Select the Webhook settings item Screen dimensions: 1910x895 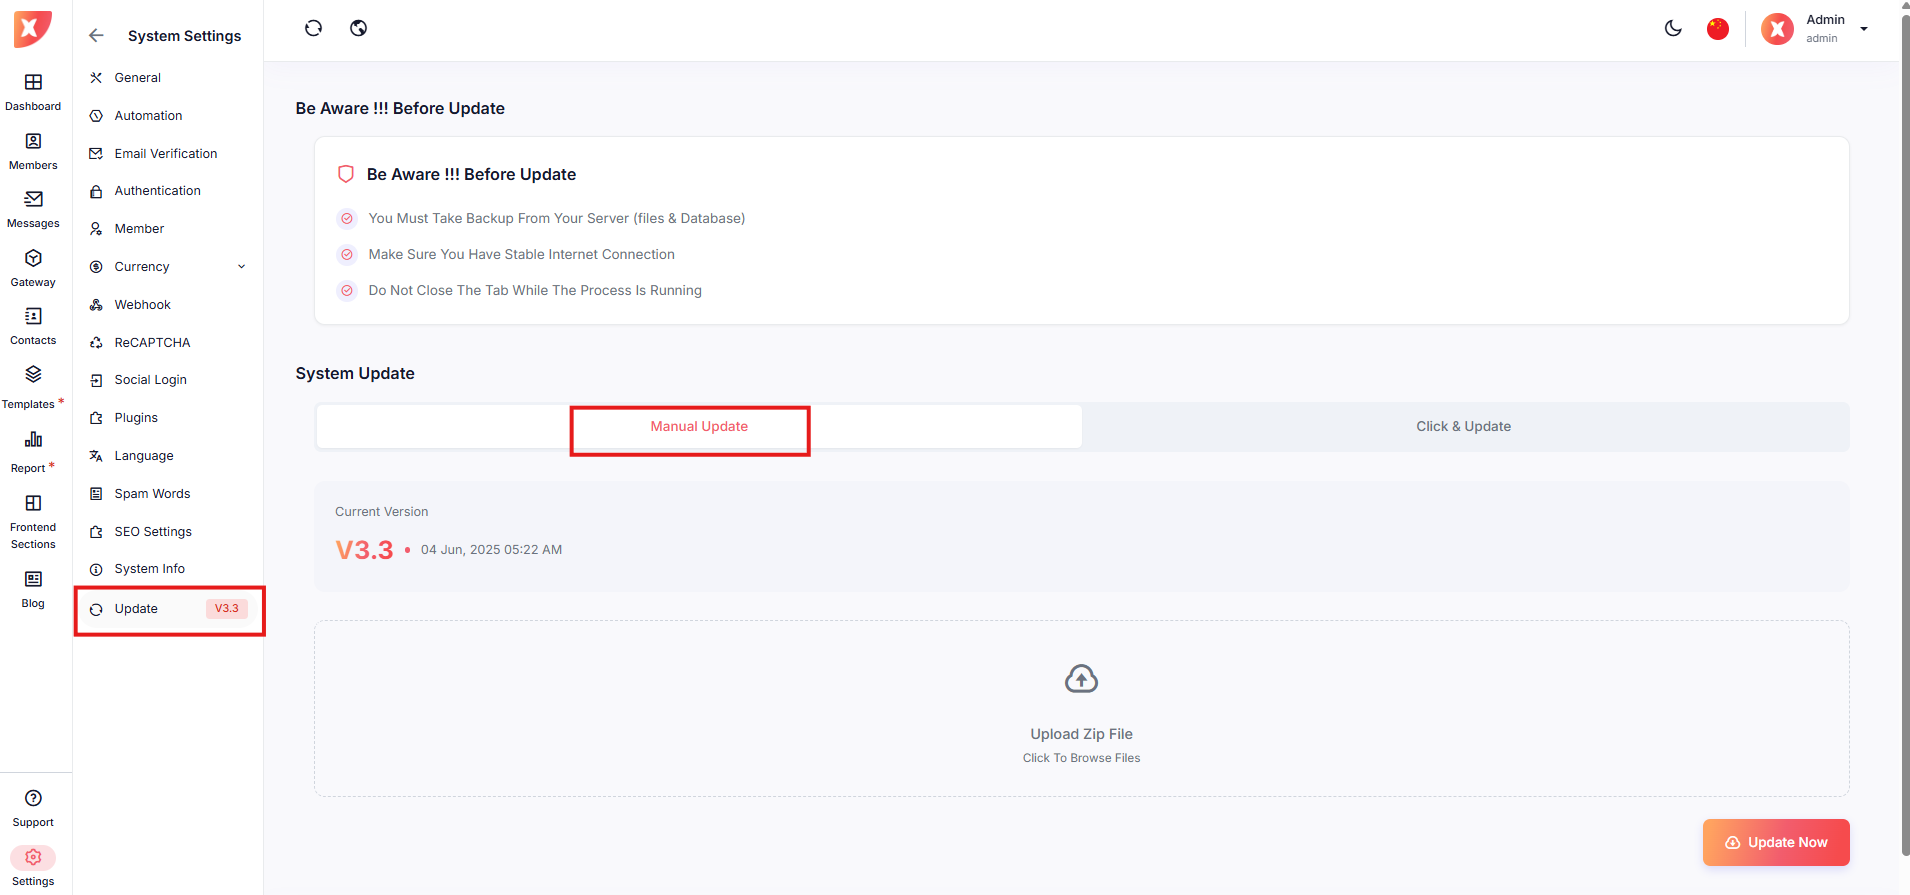coord(142,305)
